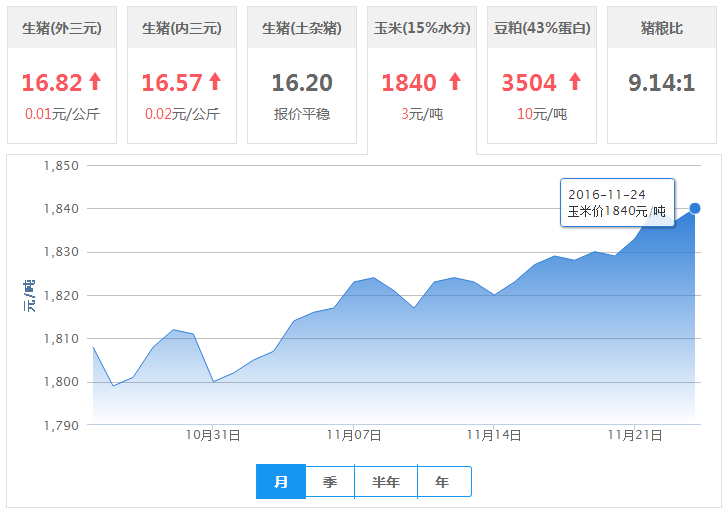
Task: Click the 0.01元/公斤 change text
Action: (x=62, y=114)
